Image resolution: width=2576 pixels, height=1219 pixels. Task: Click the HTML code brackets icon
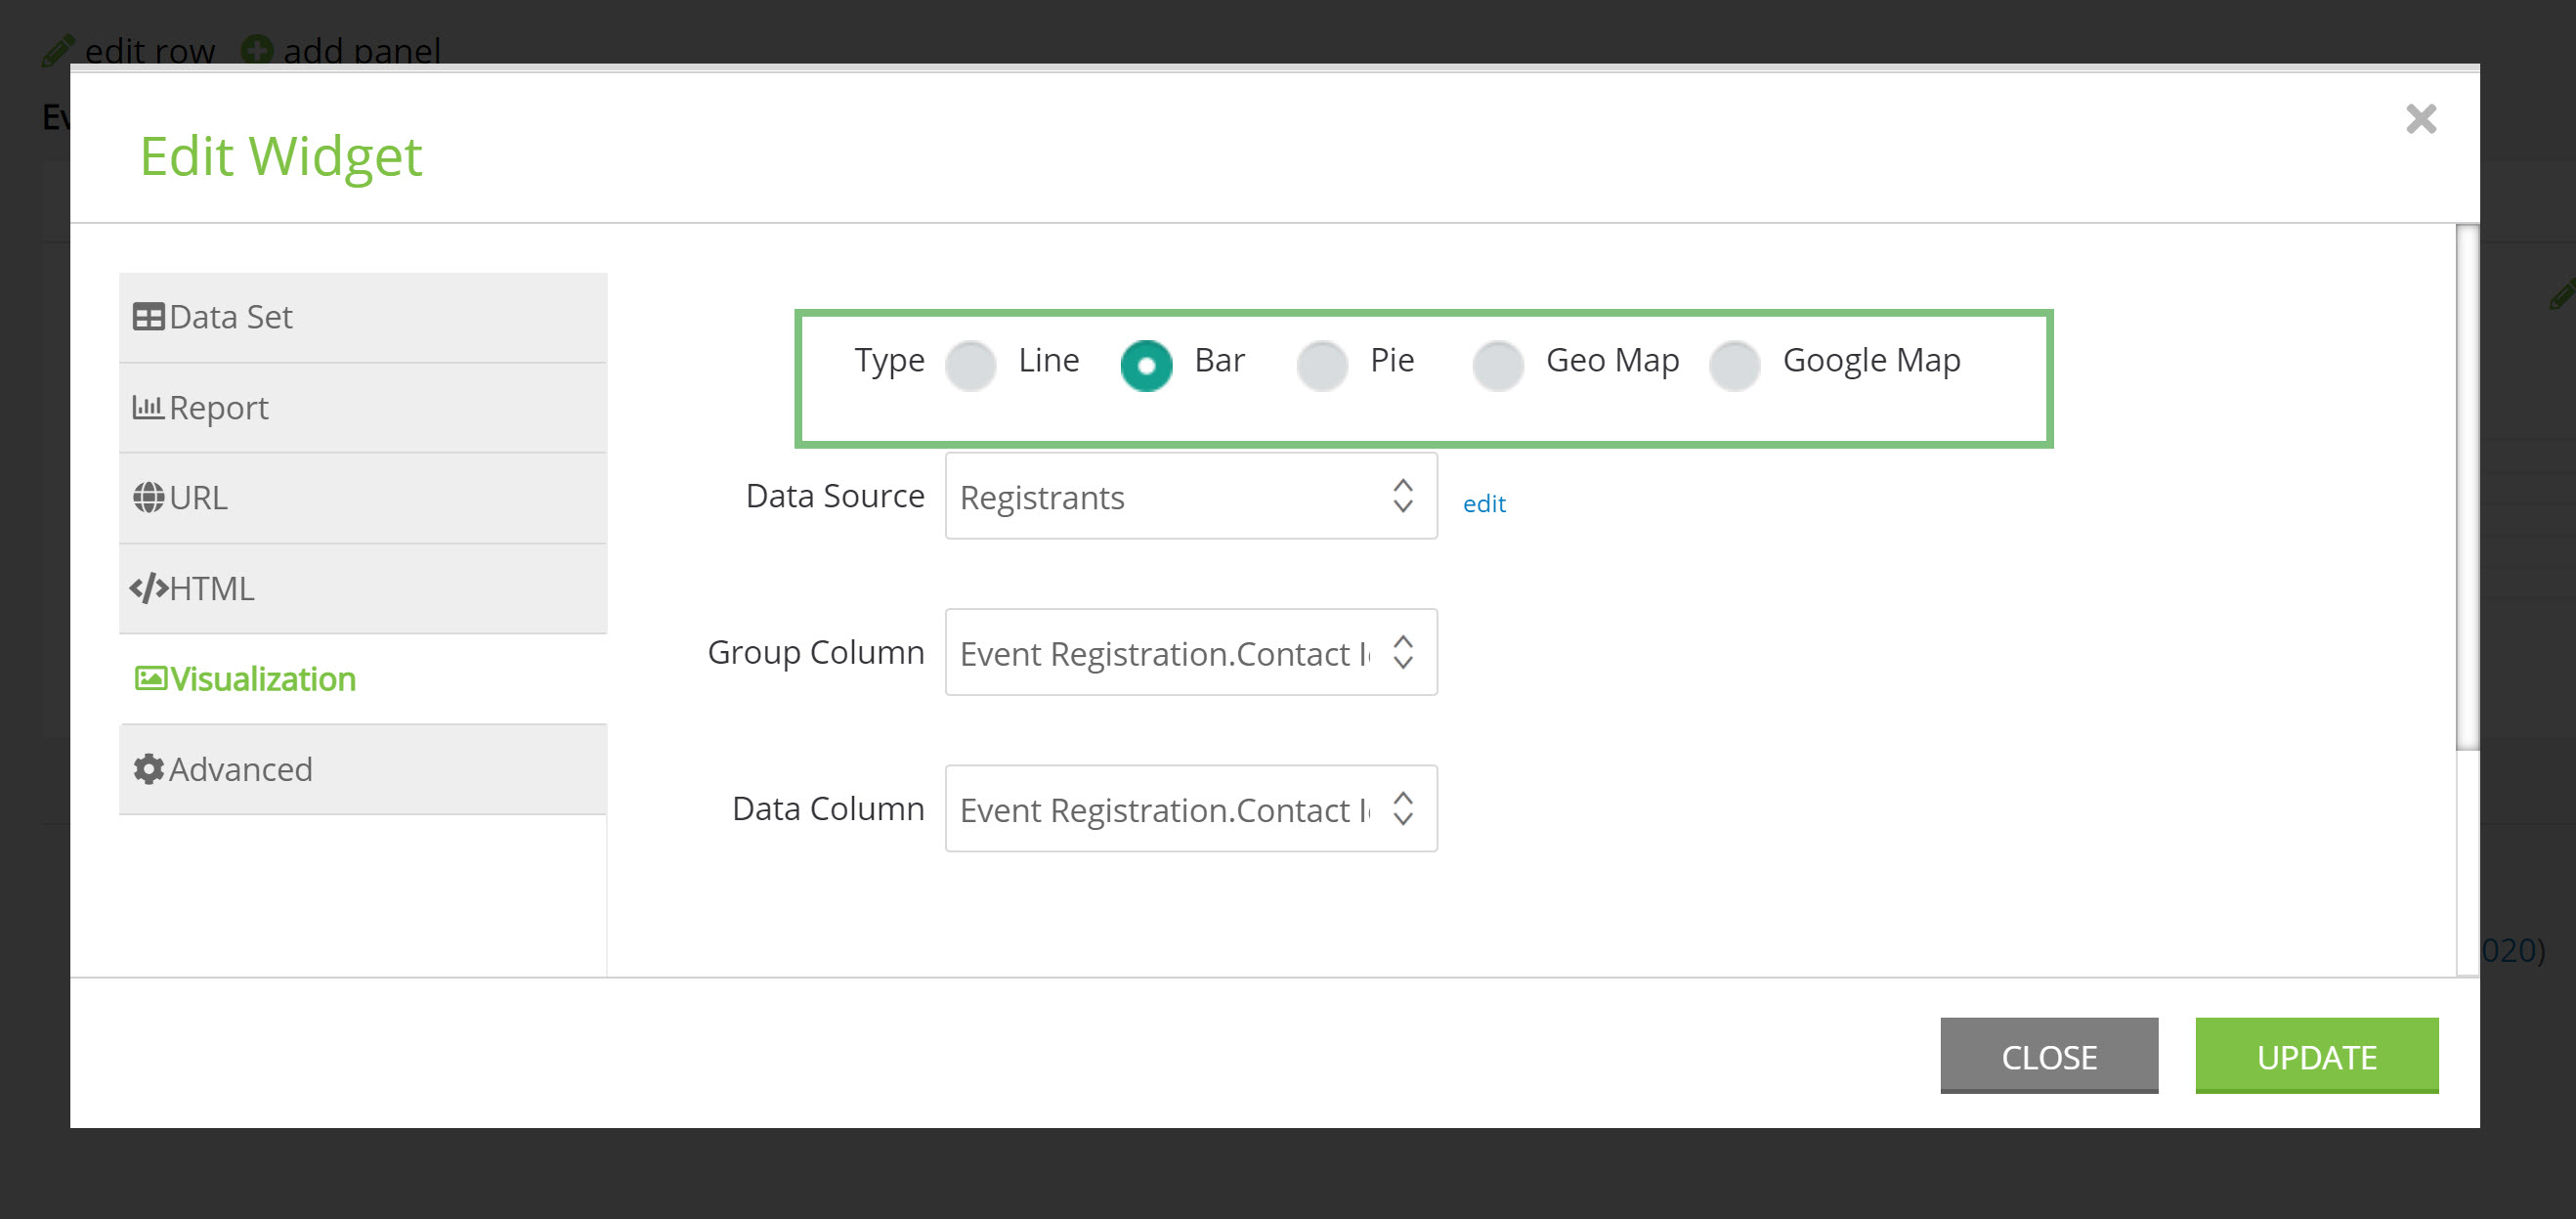pyautogui.click(x=148, y=588)
